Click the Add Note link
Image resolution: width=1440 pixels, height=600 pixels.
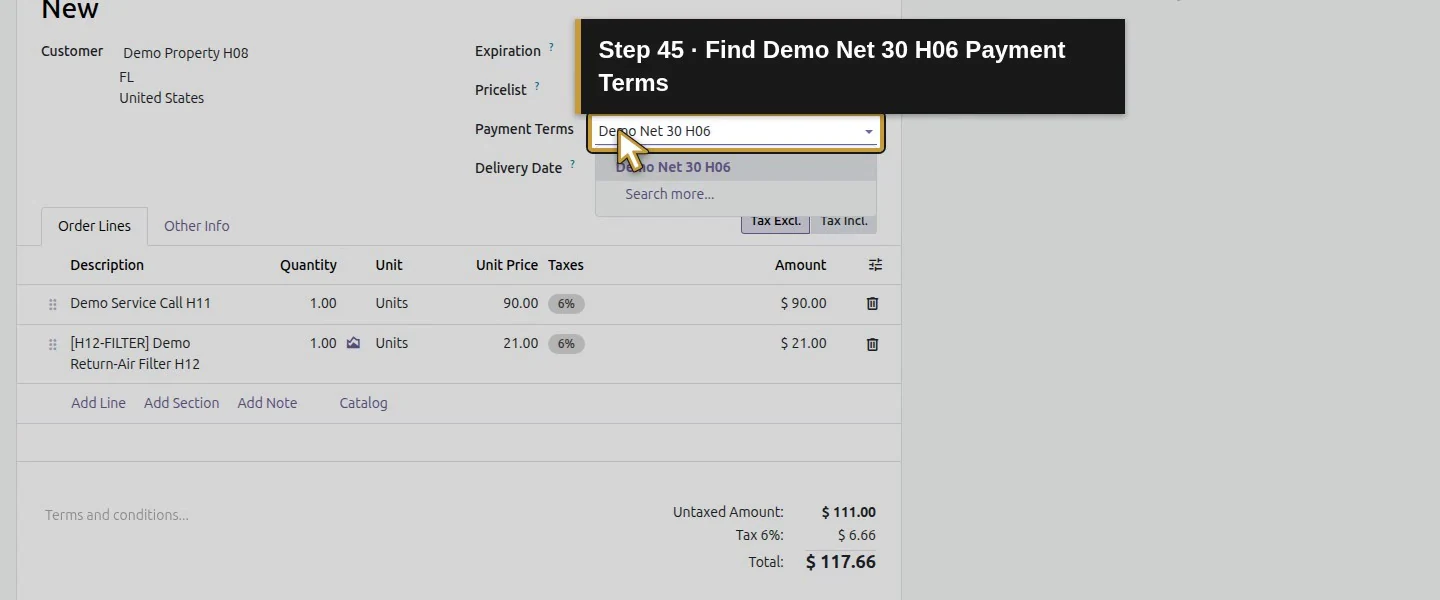click(267, 403)
